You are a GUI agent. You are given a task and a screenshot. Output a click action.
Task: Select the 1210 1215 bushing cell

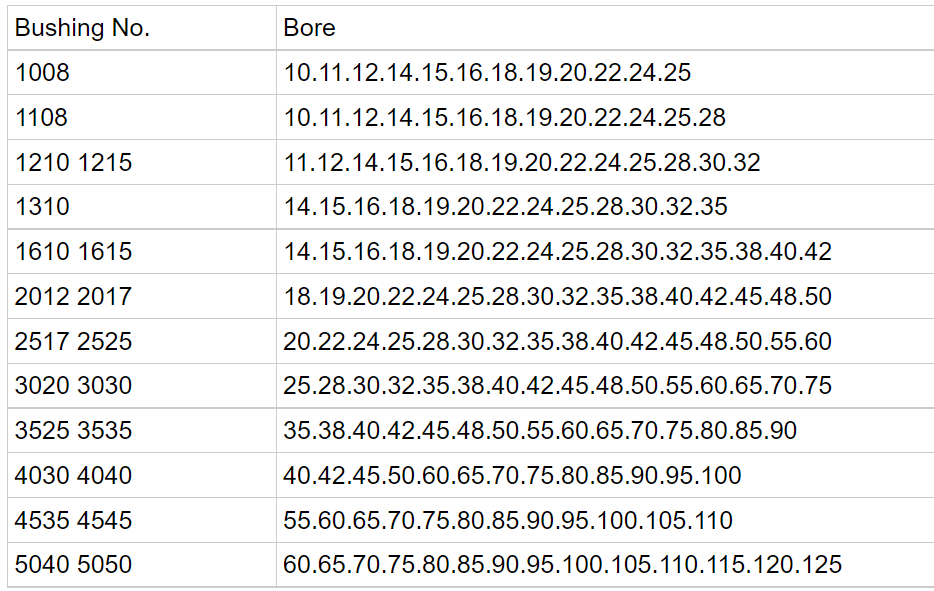tap(142, 162)
